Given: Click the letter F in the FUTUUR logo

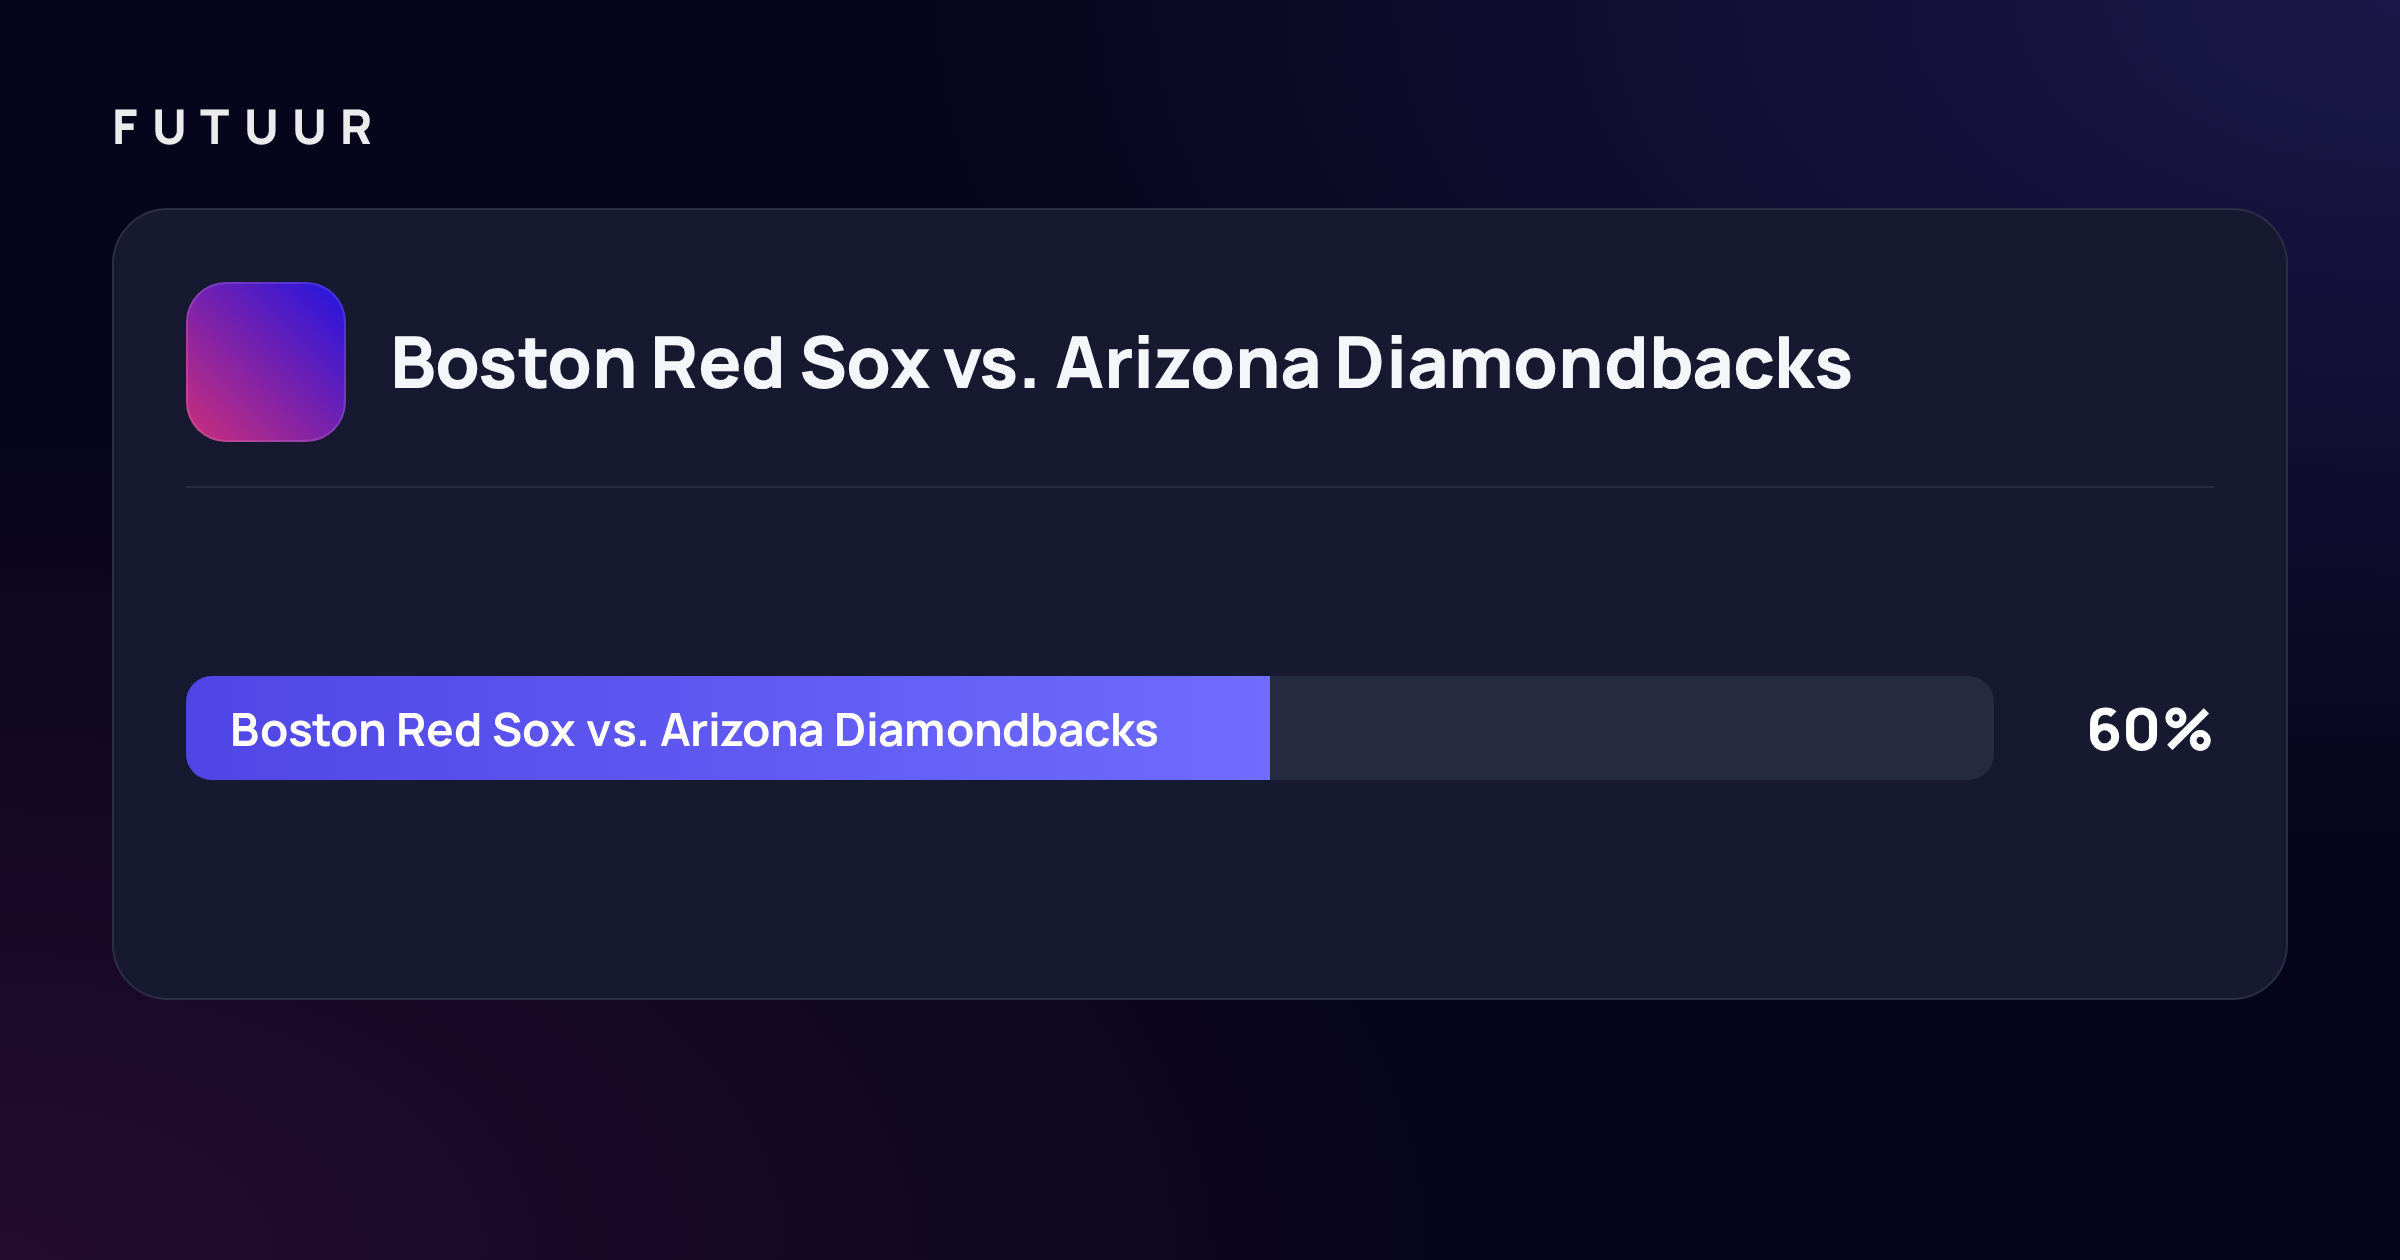Looking at the screenshot, I should [x=125, y=128].
